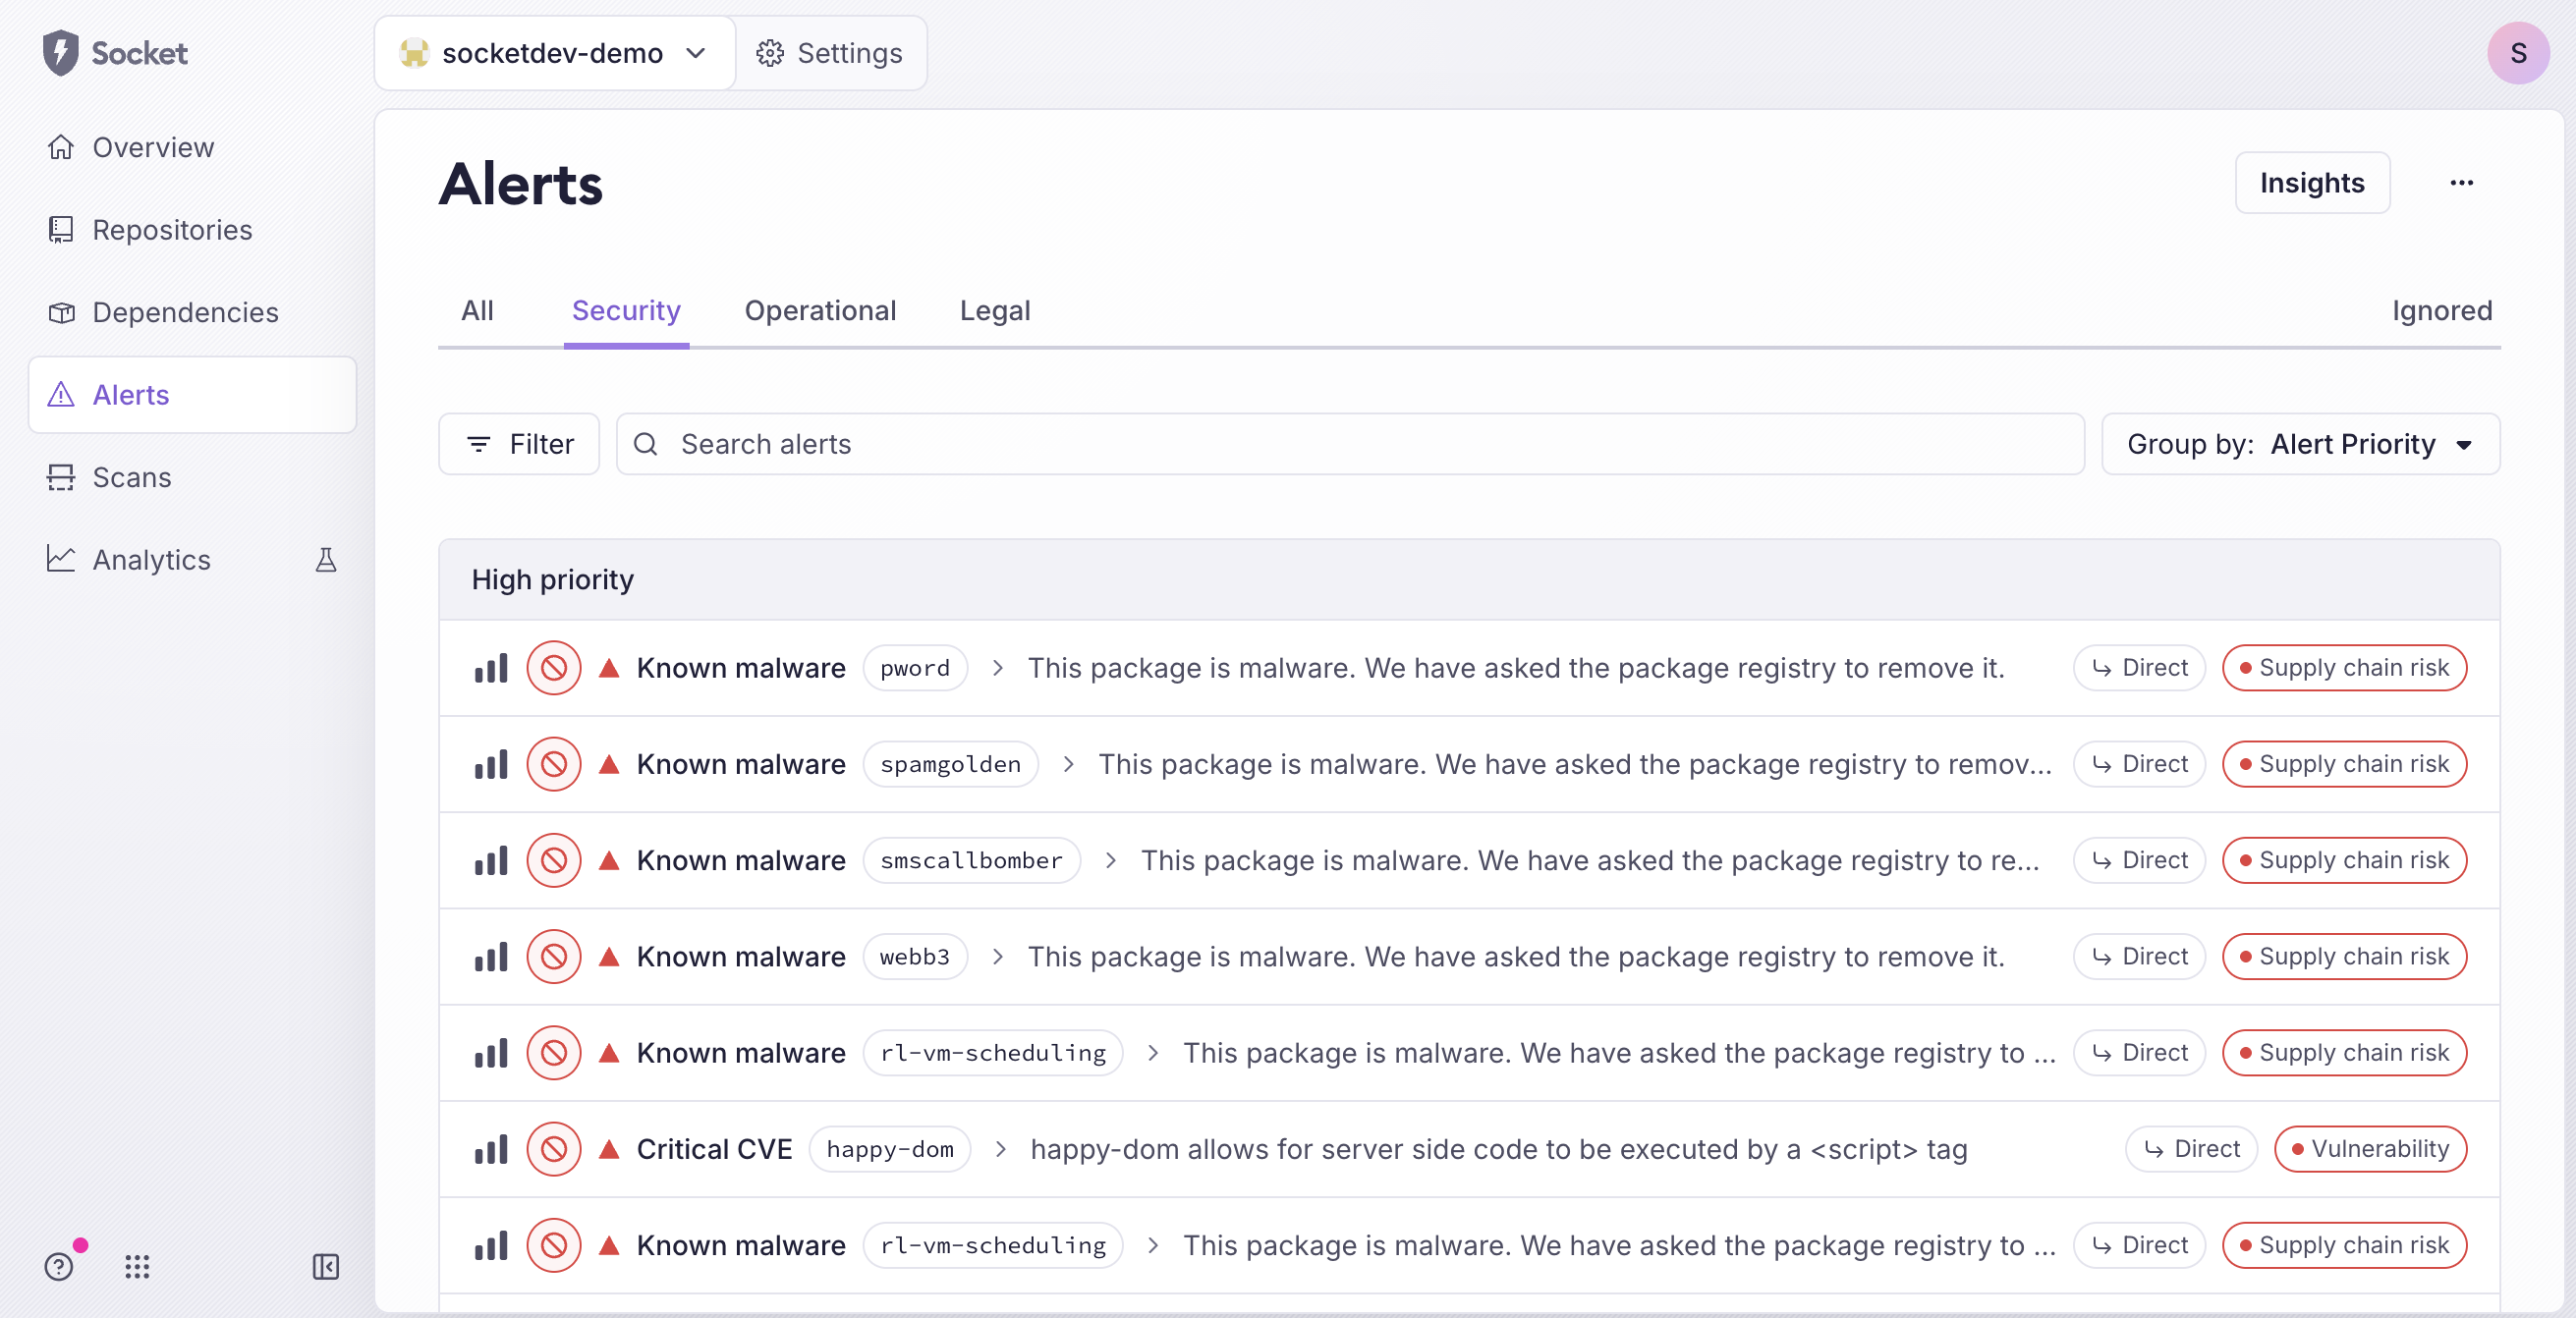The image size is (2576, 1318).
Task: Open the Filter button
Action: point(519,444)
